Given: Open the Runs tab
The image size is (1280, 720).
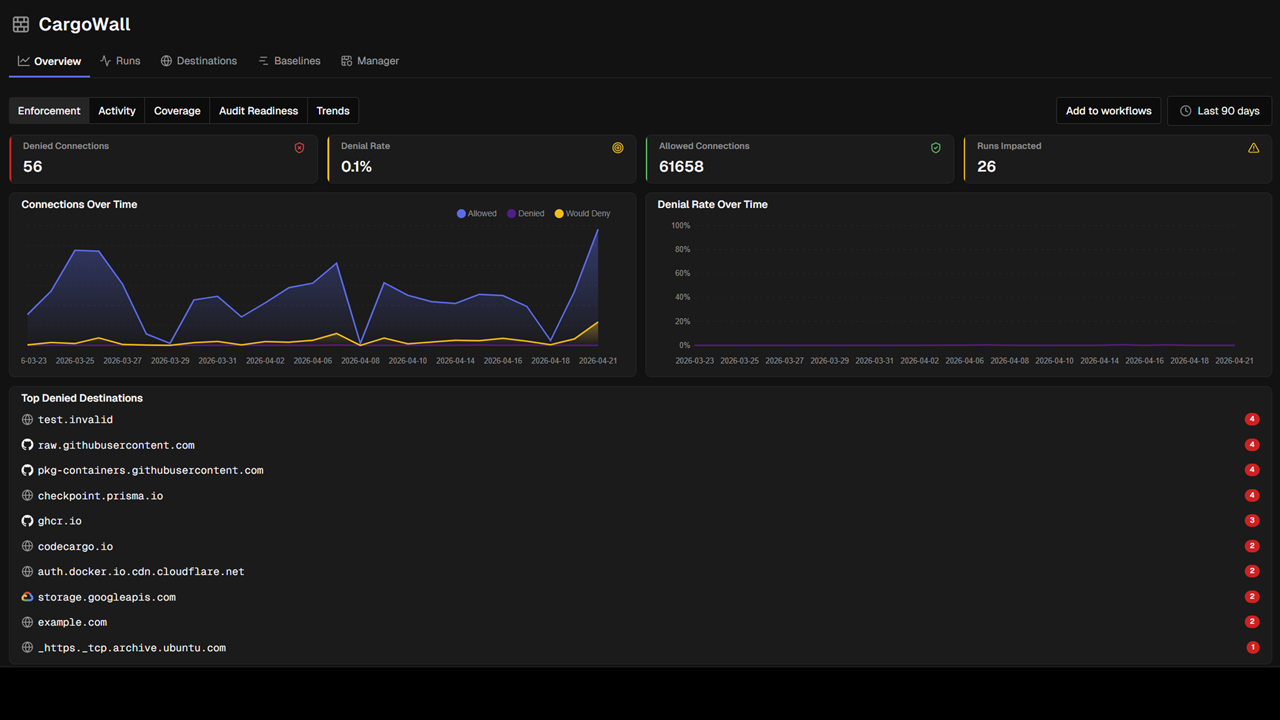Looking at the screenshot, I should [120, 61].
